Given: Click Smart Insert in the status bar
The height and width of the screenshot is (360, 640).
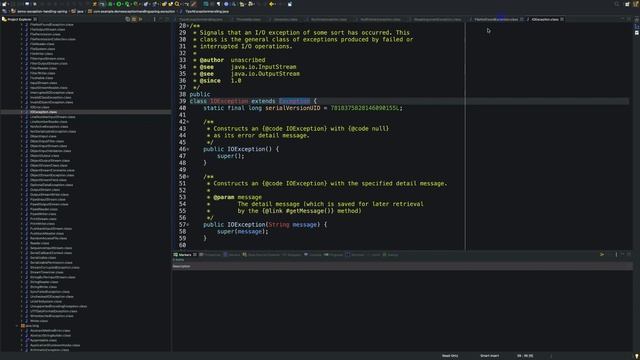Looking at the screenshot, I should 490,356.
